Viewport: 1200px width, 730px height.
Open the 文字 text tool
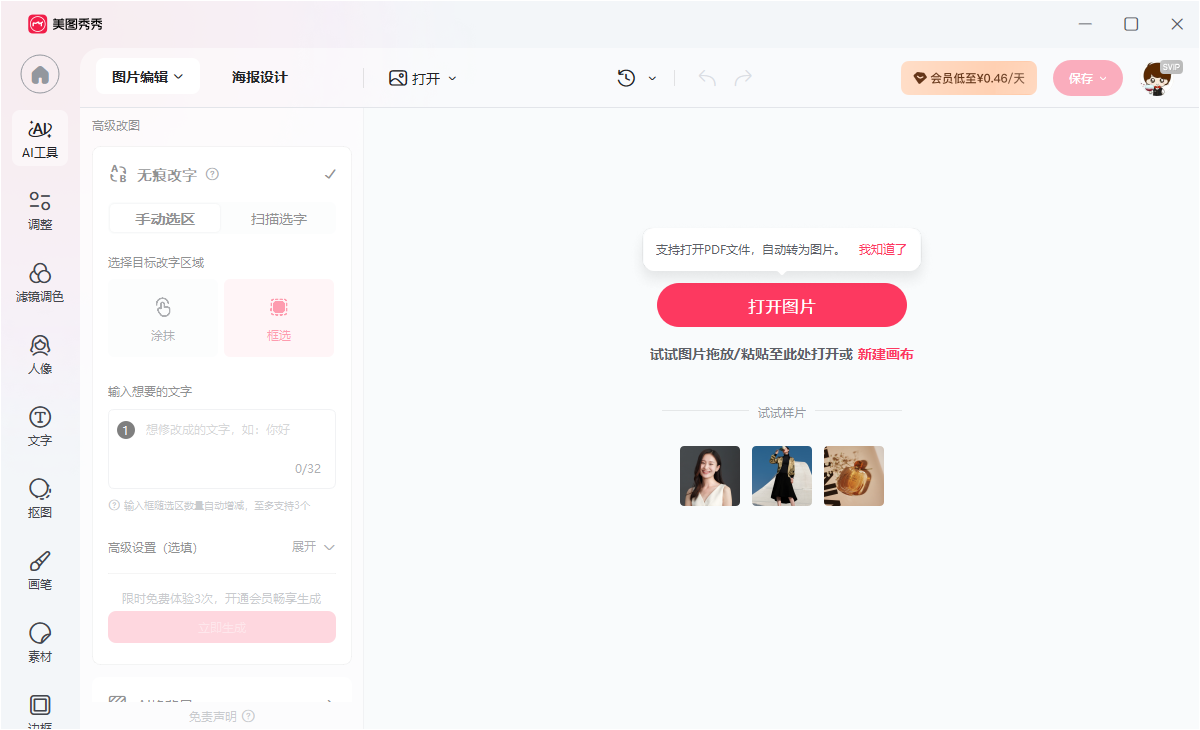point(40,425)
